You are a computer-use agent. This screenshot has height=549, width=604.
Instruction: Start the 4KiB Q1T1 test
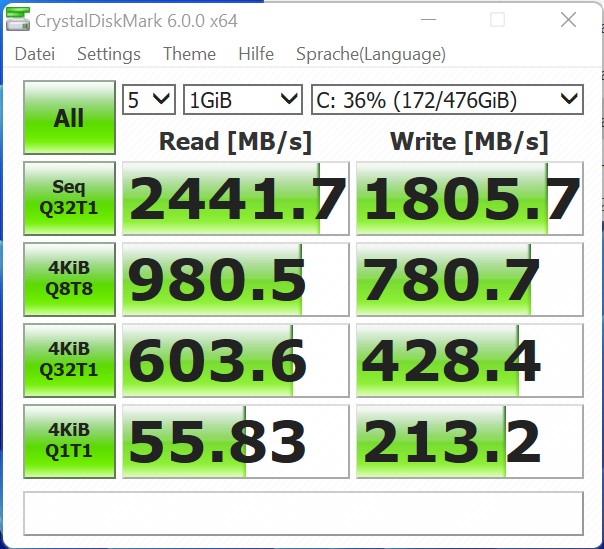69,441
